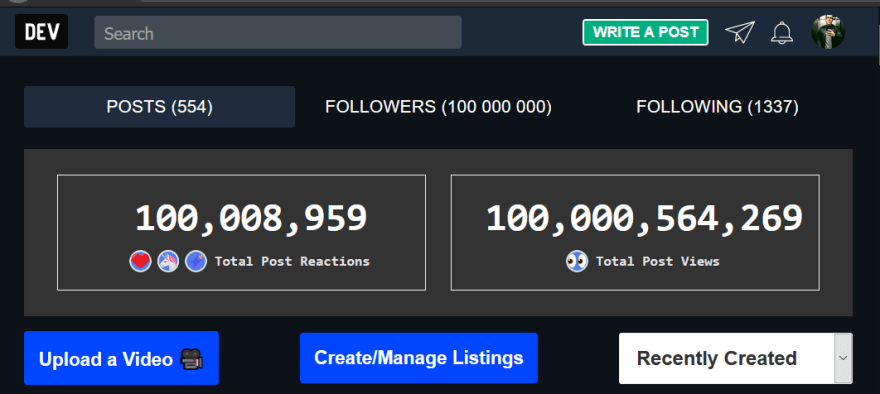The width and height of the screenshot is (880, 394).
Task: Open the user profile avatar menu
Action: pos(828,32)
